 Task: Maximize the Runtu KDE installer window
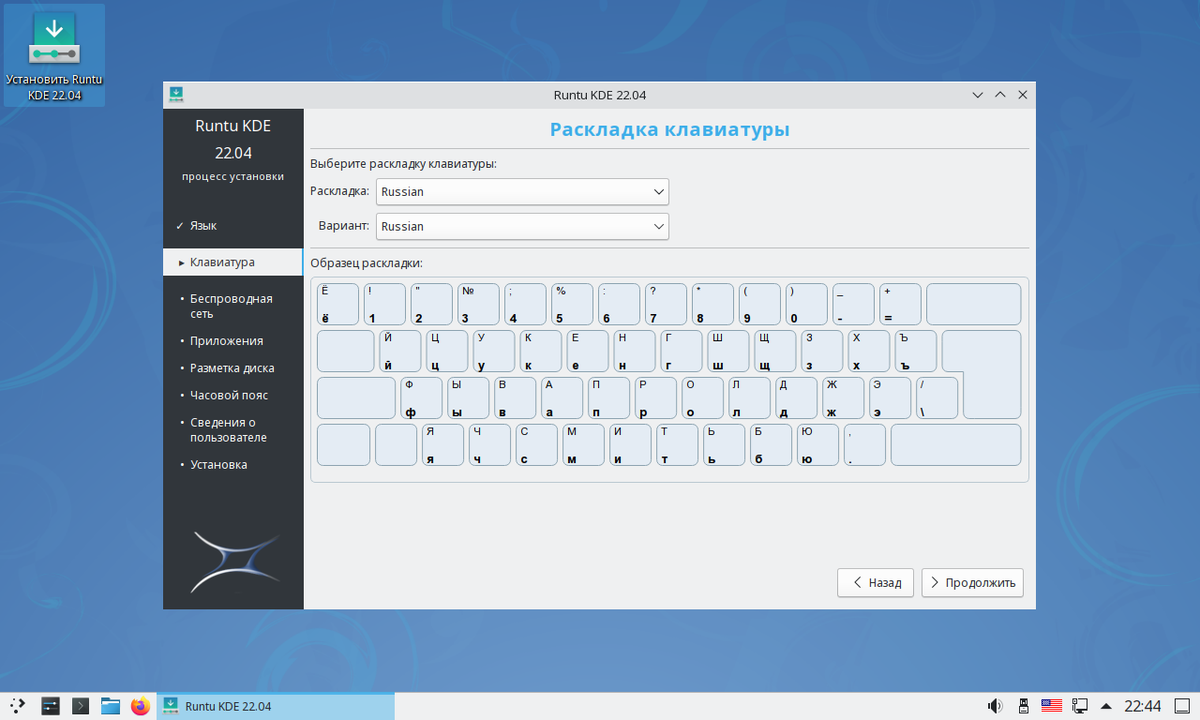1000,95
